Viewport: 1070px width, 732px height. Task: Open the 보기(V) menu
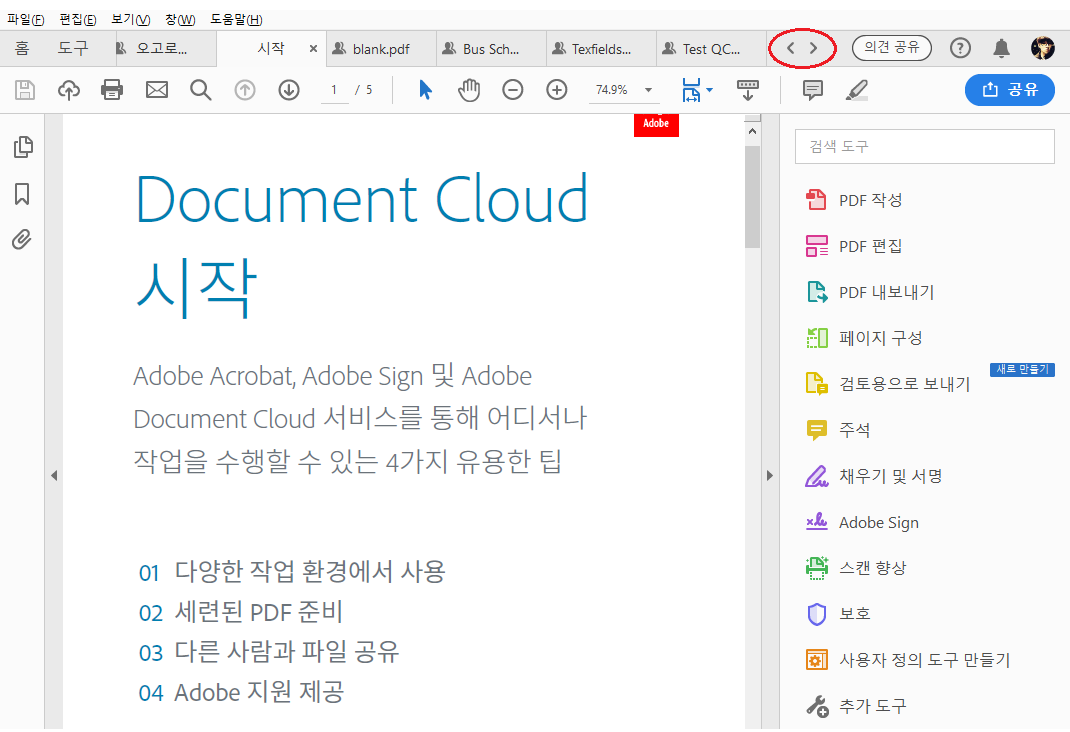pyautogui.click(x=130, y=19)
